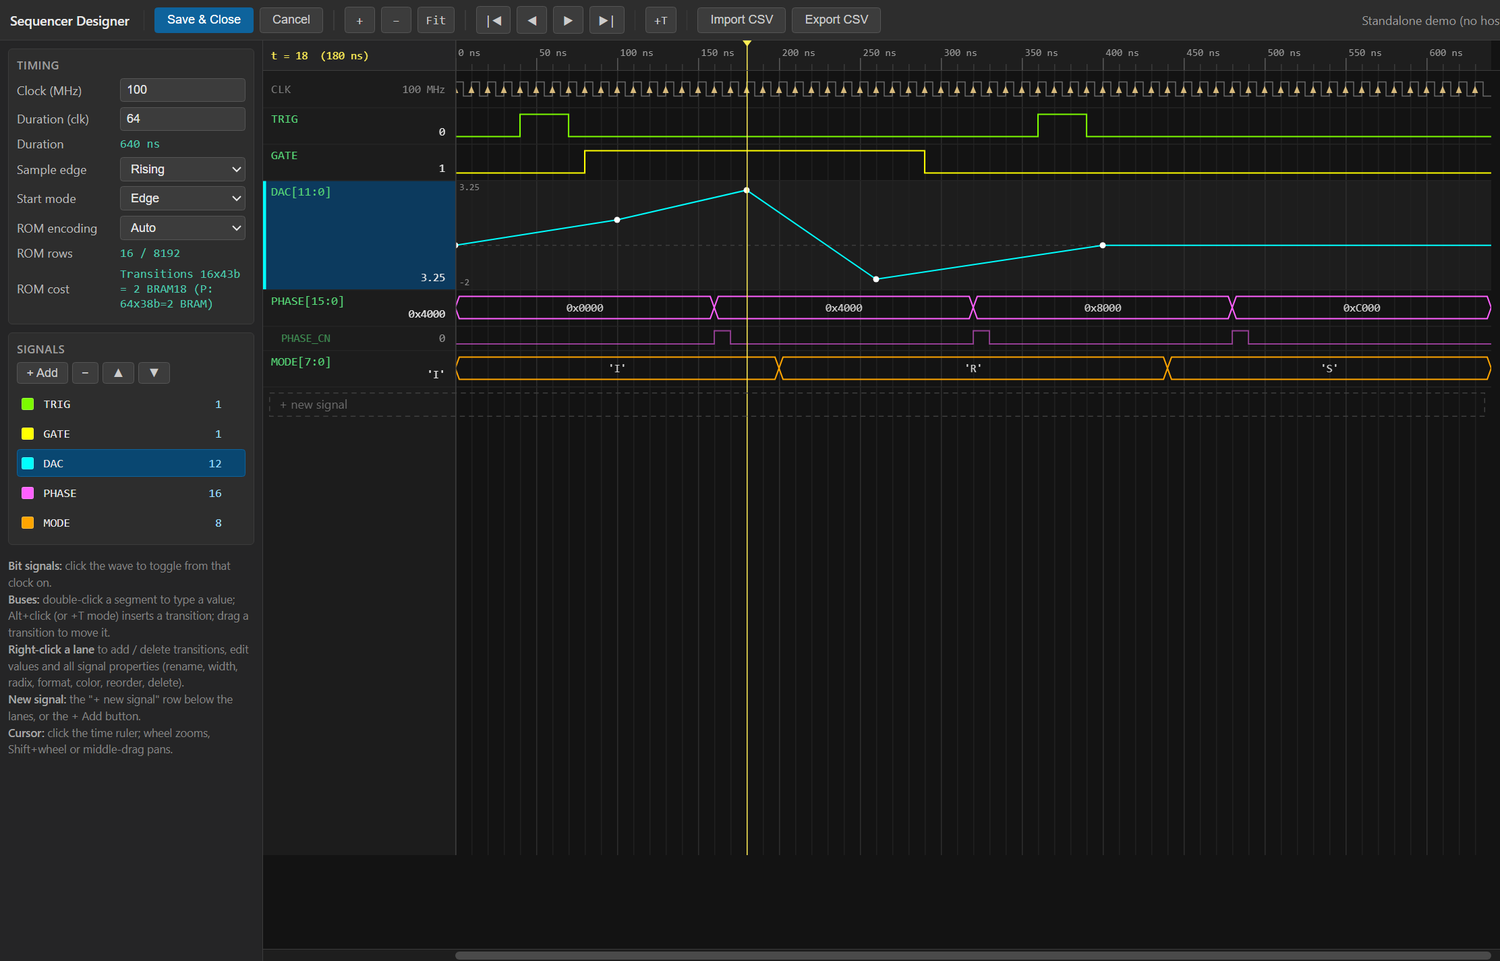1500x961 pixels.
Task: Click the ROM rows value 16 / 8192
Action: pyautogui.click(x=150, y=254)
